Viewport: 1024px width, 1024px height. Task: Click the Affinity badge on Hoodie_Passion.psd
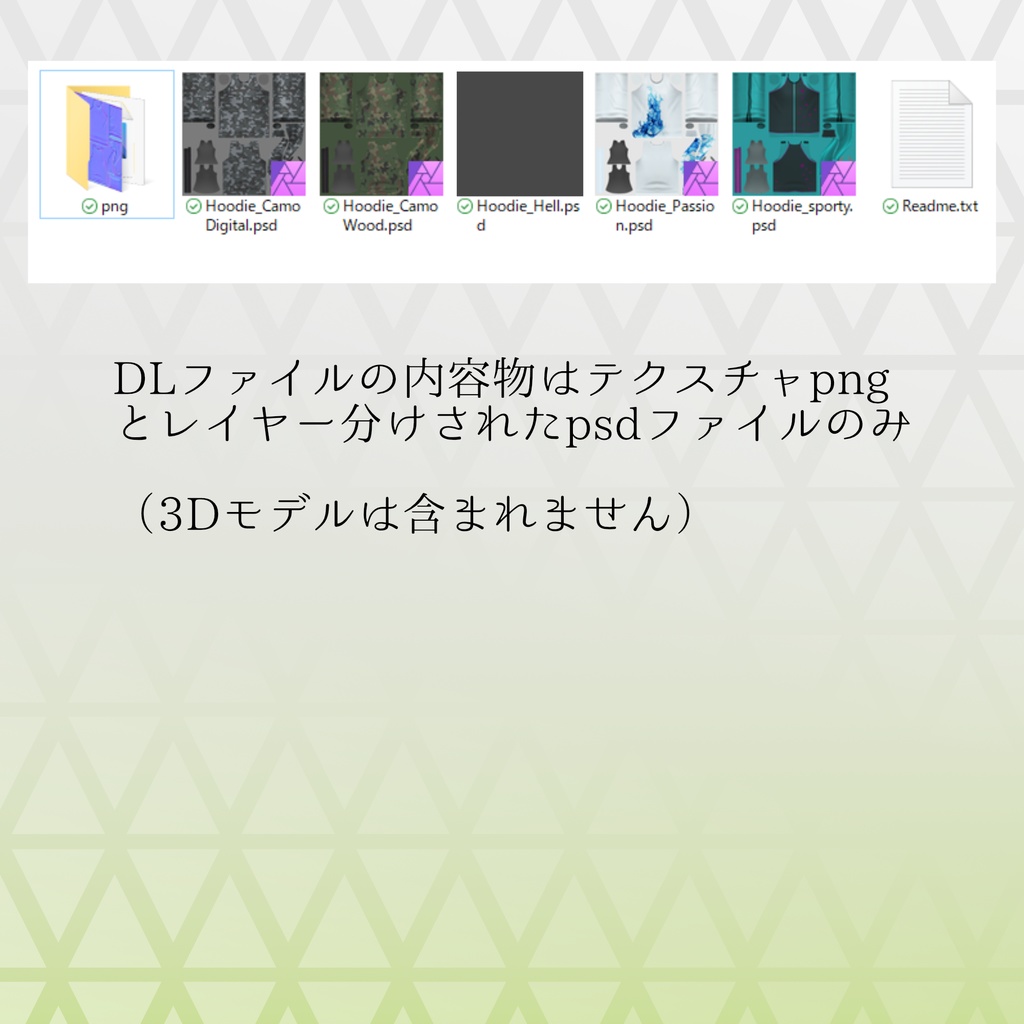703,176
